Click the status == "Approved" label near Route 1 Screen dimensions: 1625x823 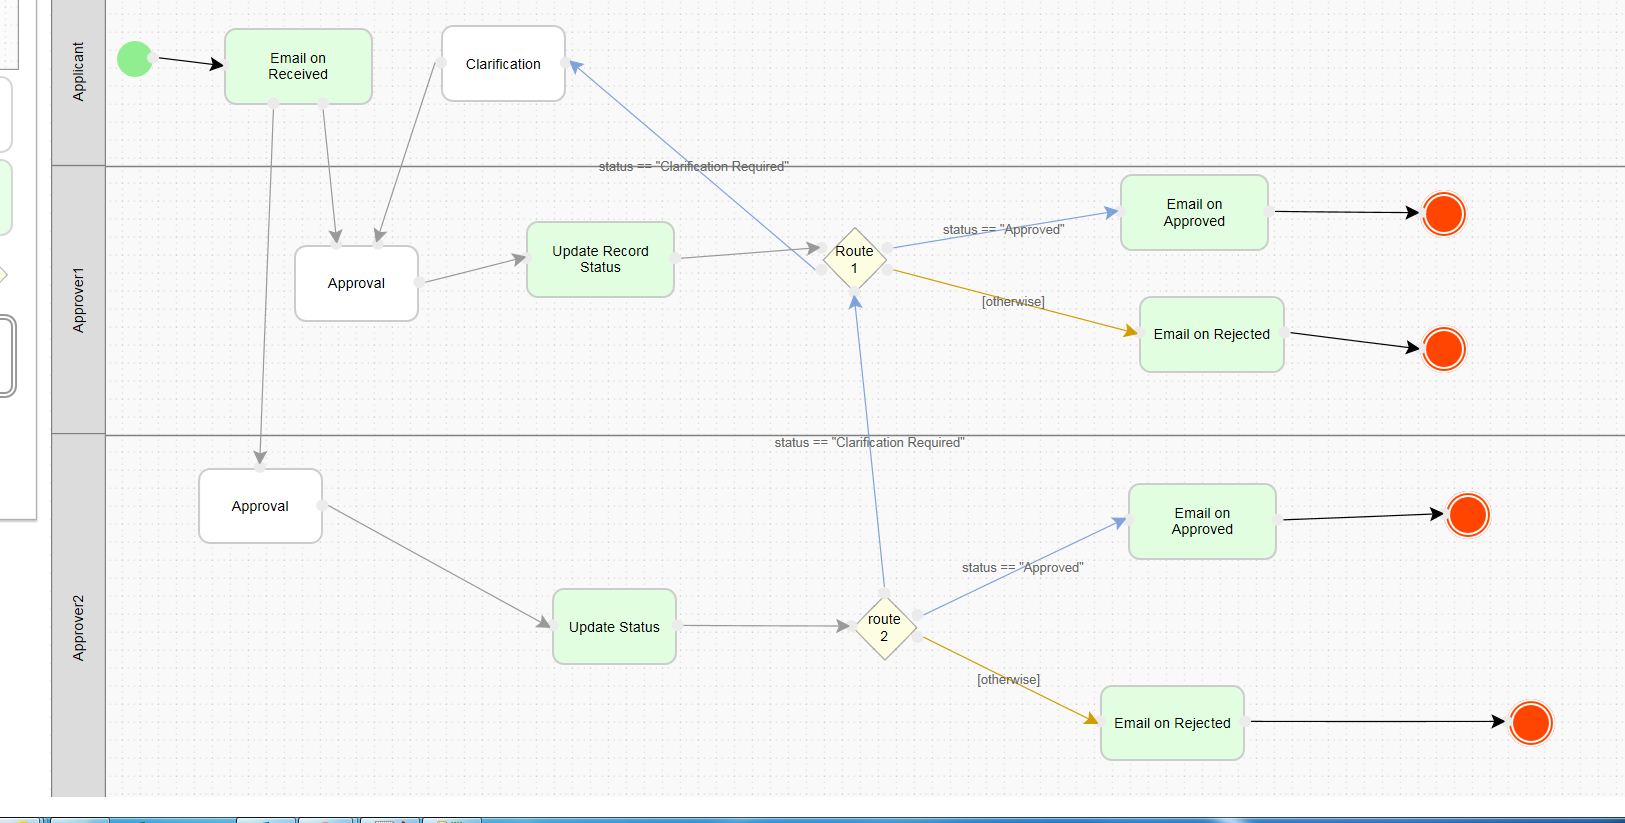pyautogui.click(x=1003, y=230)
